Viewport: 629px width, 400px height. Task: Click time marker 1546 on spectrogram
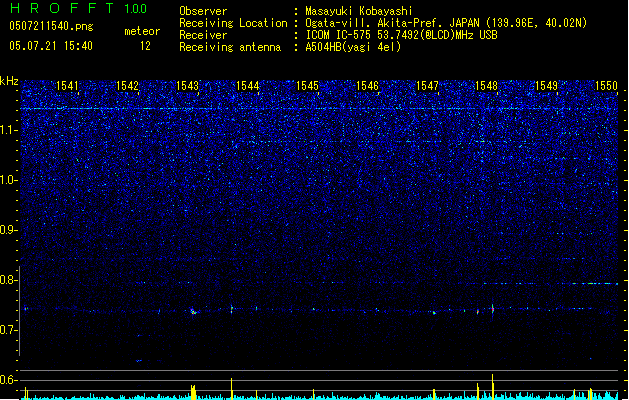click(367, 86)
